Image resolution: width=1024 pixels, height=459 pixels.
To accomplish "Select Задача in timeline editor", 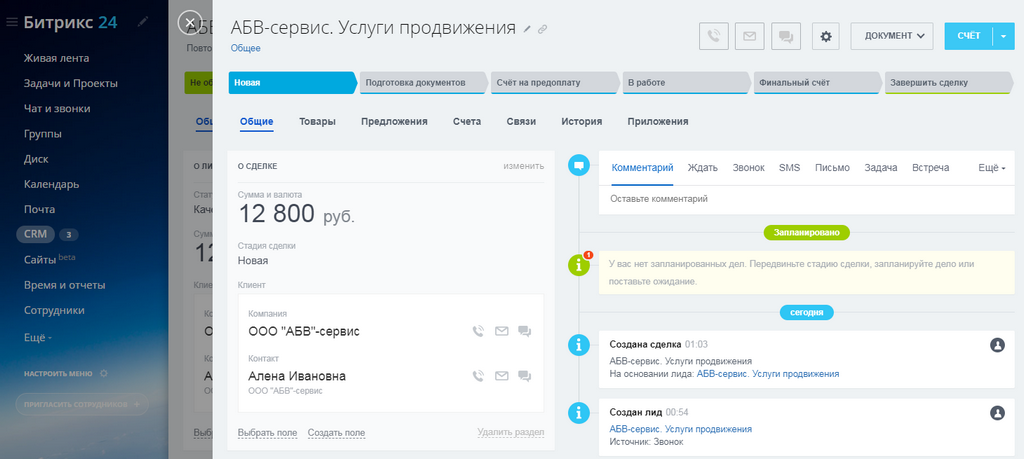I will (x=881, y=168).
